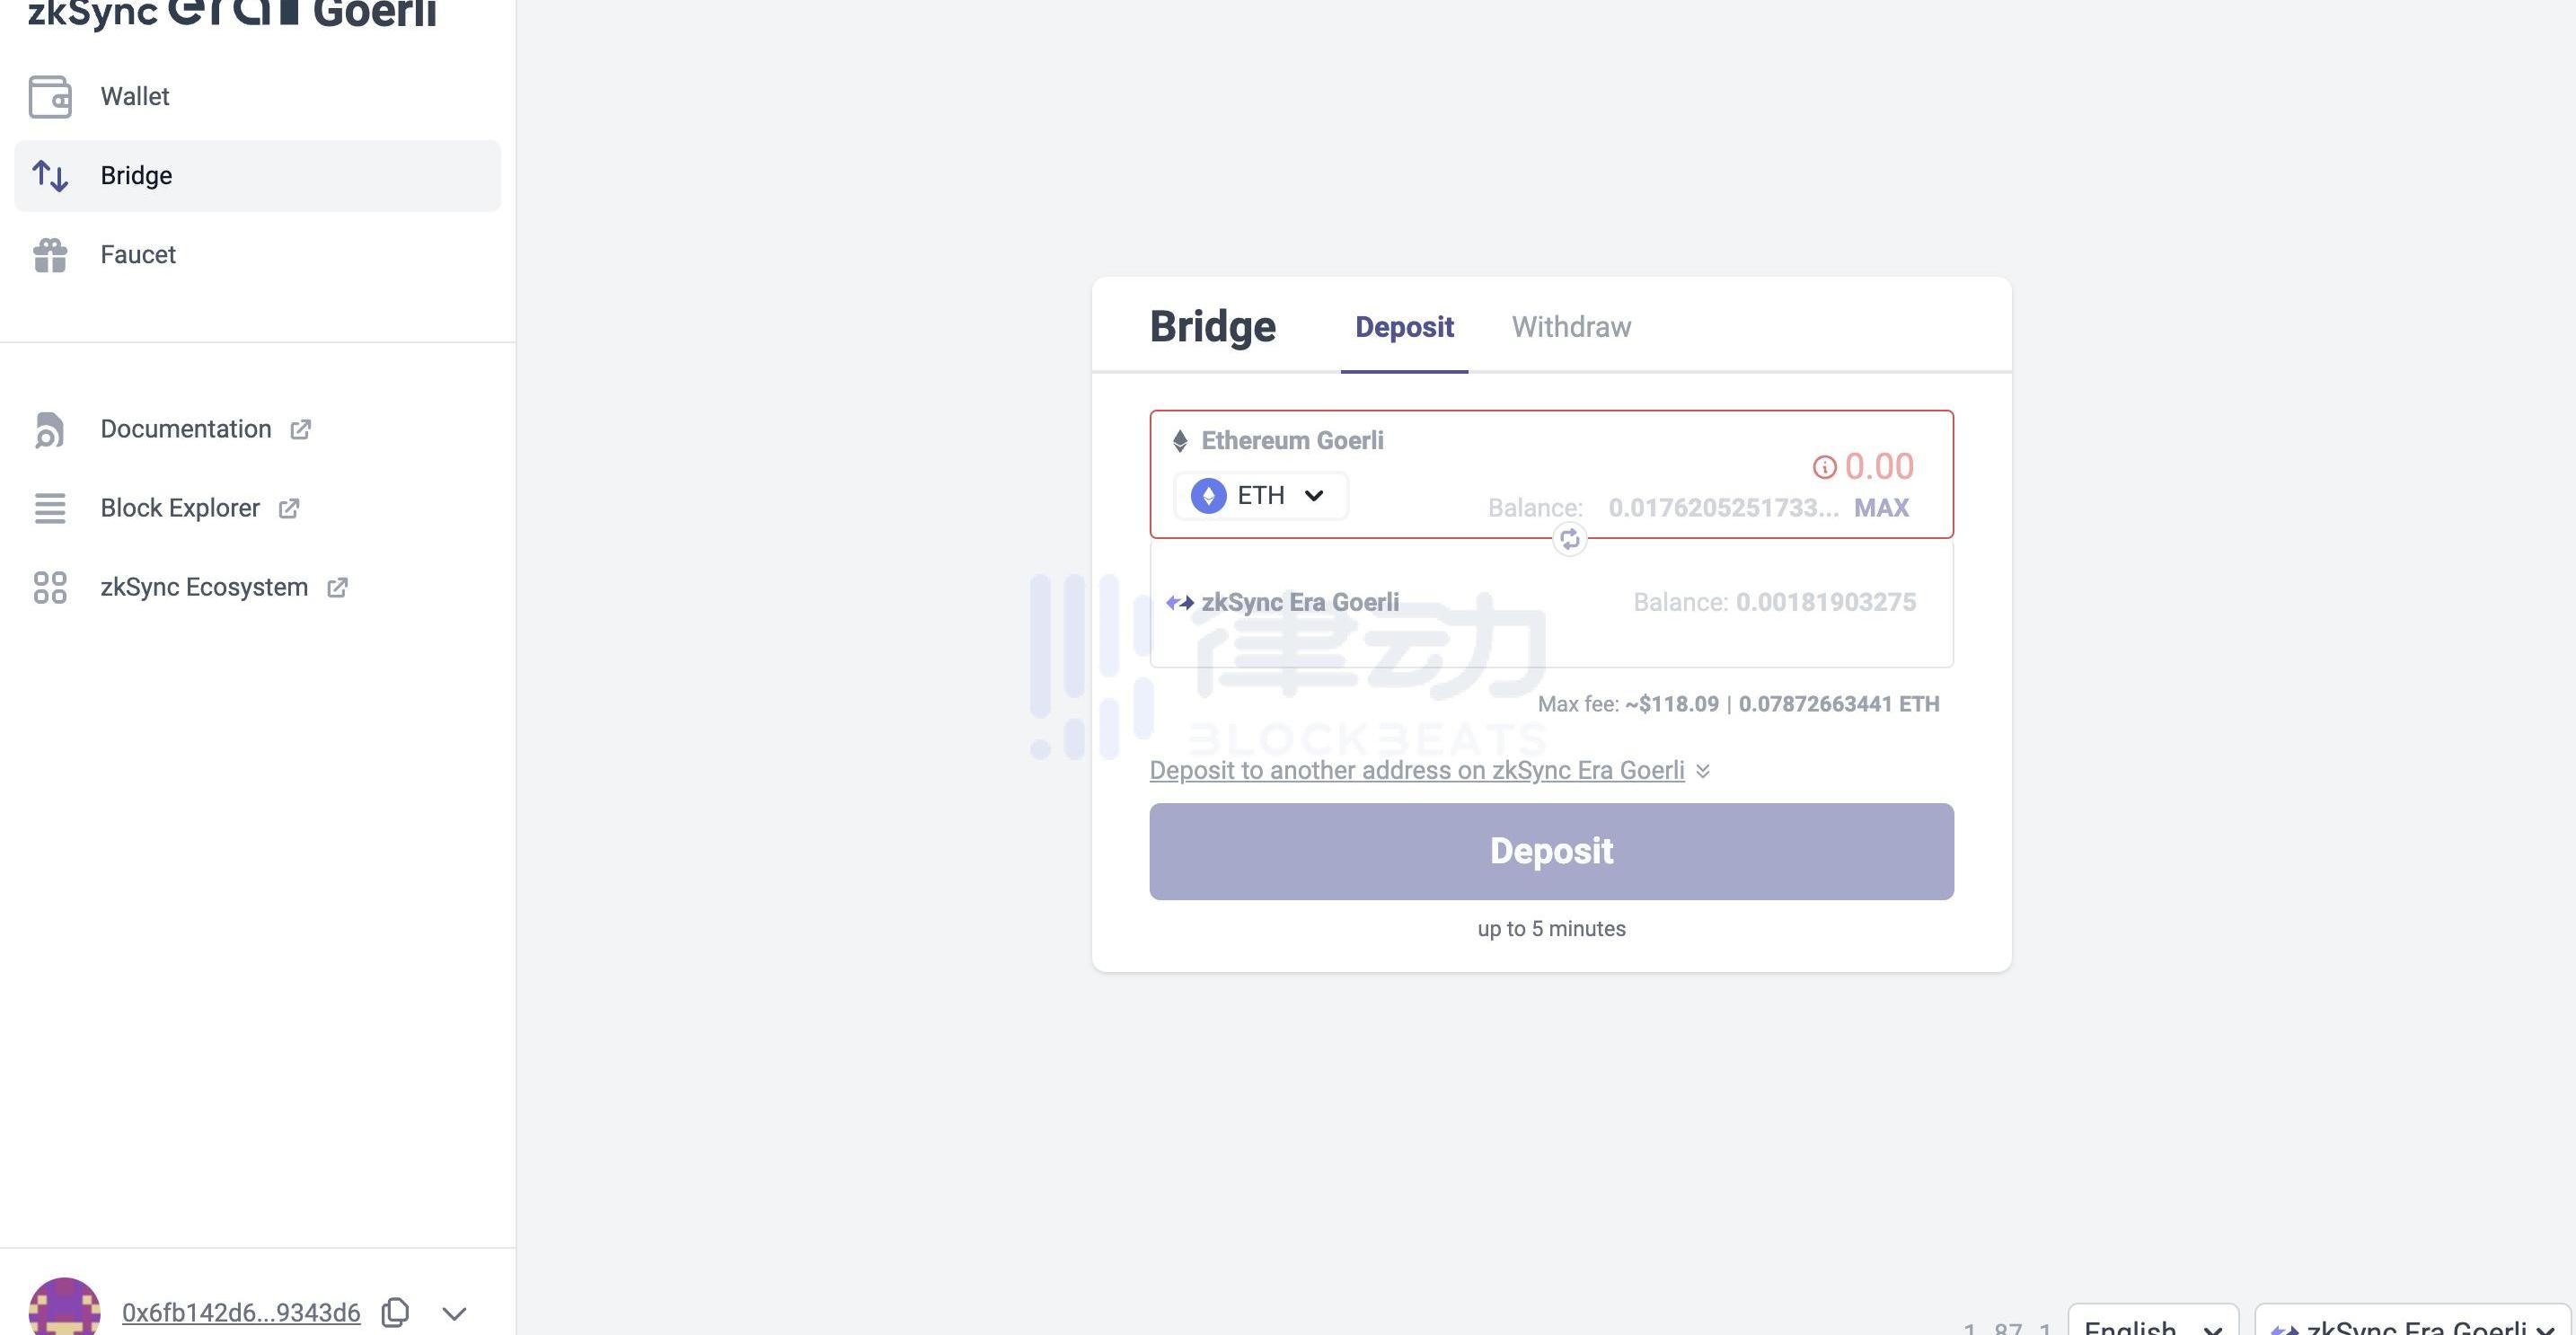Screen dimensions: 2576x1335
Task: Click the account avatar image
Action: click(64, 1308)
